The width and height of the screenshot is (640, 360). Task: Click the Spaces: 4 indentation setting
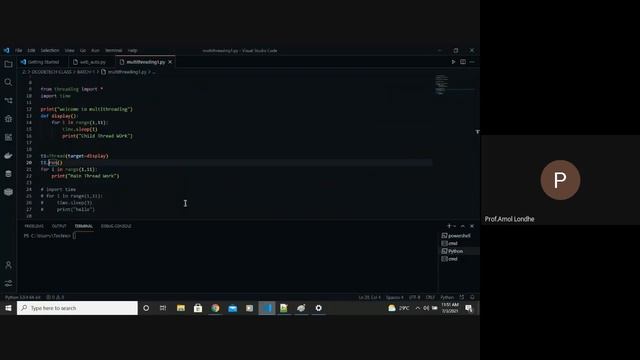click(394, 297)
